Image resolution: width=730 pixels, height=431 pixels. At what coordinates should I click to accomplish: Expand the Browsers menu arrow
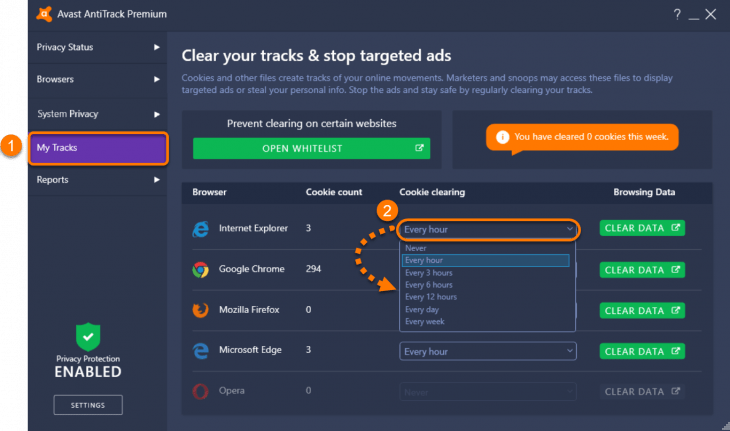point(156,79)
